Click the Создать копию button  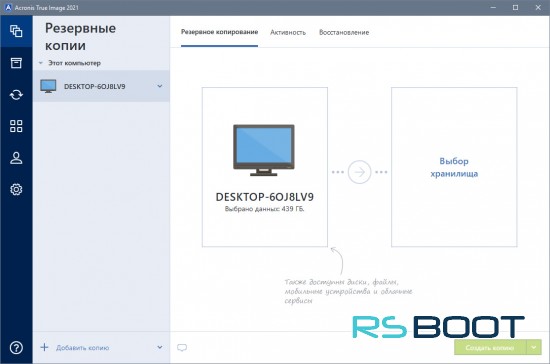coord(490,348)
